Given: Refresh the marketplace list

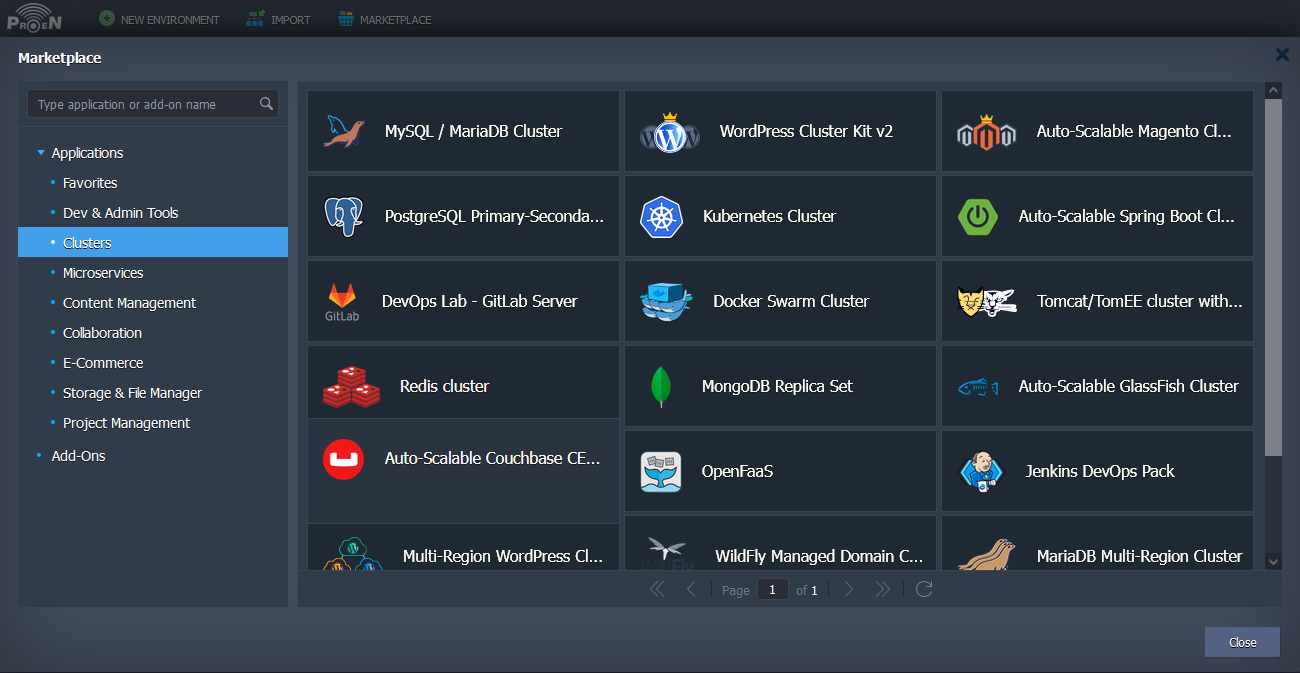Looking at the screenshot, I should click(924, 590).
